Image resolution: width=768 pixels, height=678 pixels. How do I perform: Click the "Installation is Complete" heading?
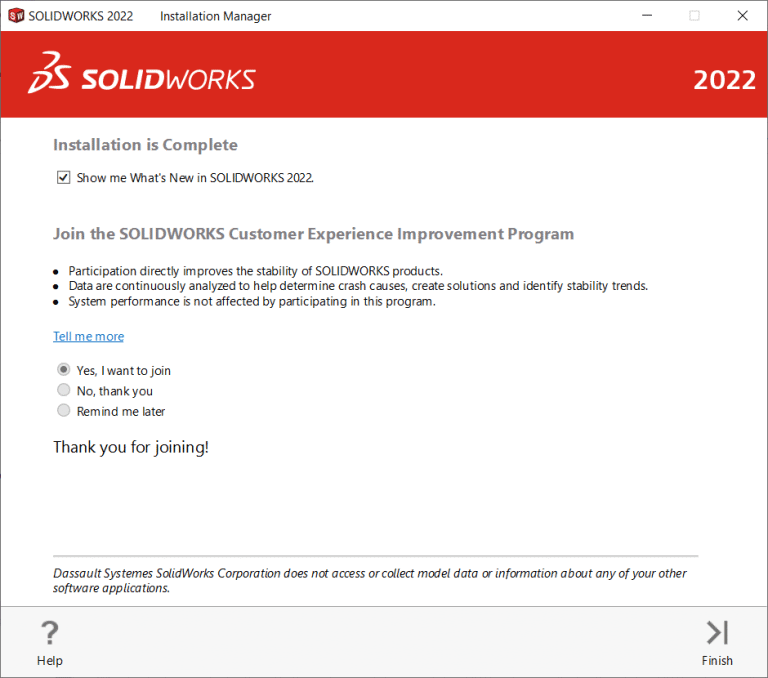point(145,145)
